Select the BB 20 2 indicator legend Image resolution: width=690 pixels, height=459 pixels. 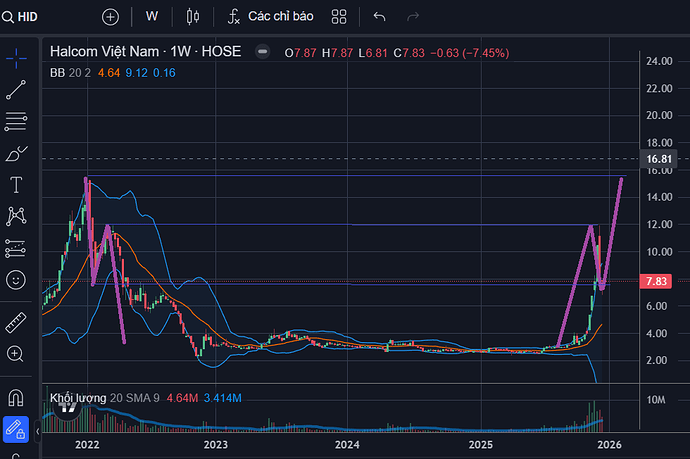click(x=70, y=73)
